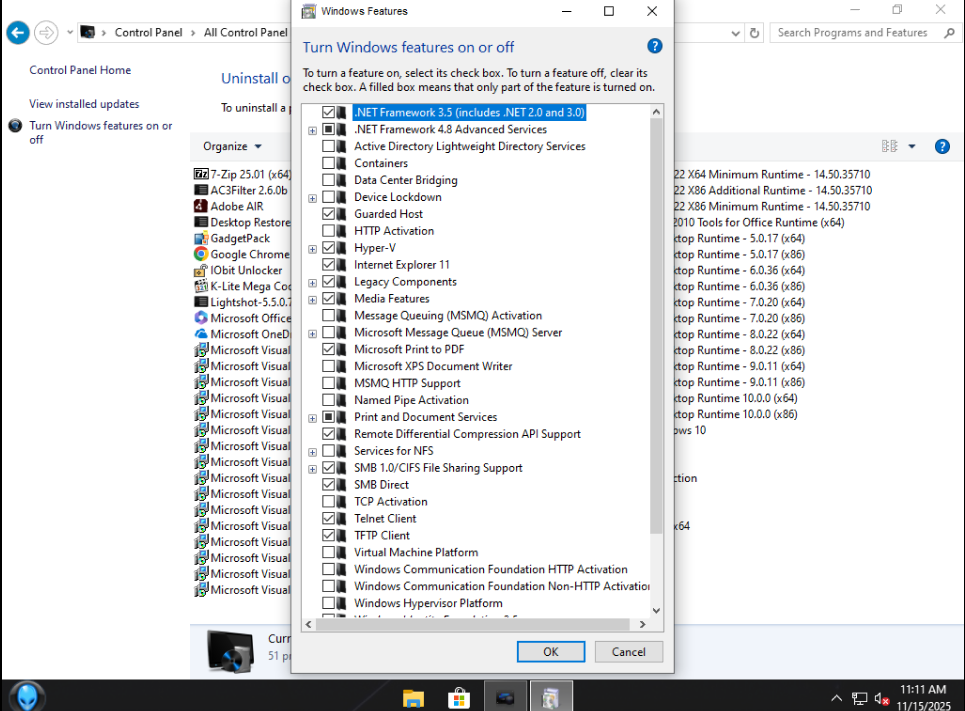Click the Desktop Restore program icon
This screenshot has width=965, height=711.
[x=201, y=222]
